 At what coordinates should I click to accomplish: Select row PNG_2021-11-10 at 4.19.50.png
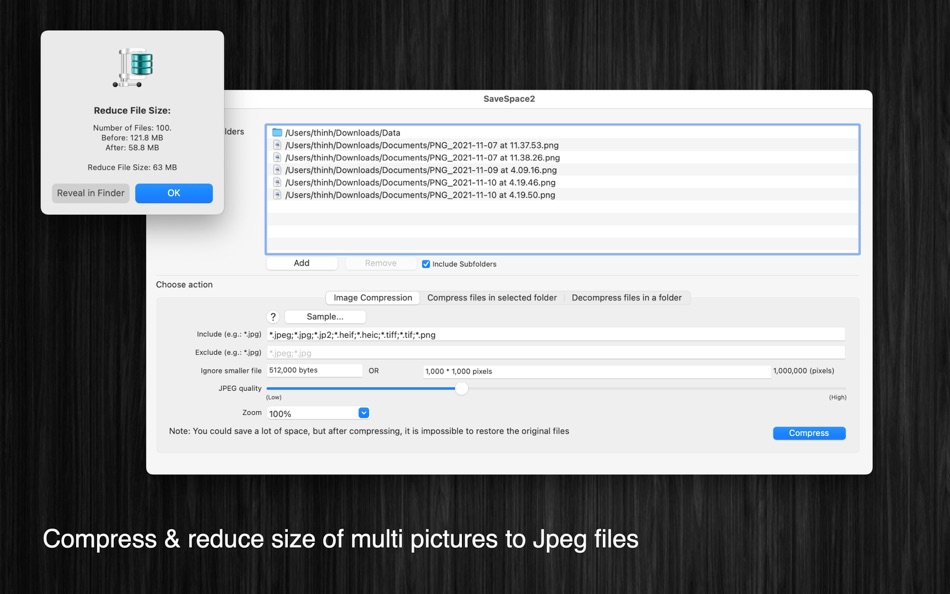pyautogui.click(x=563, y=195)
